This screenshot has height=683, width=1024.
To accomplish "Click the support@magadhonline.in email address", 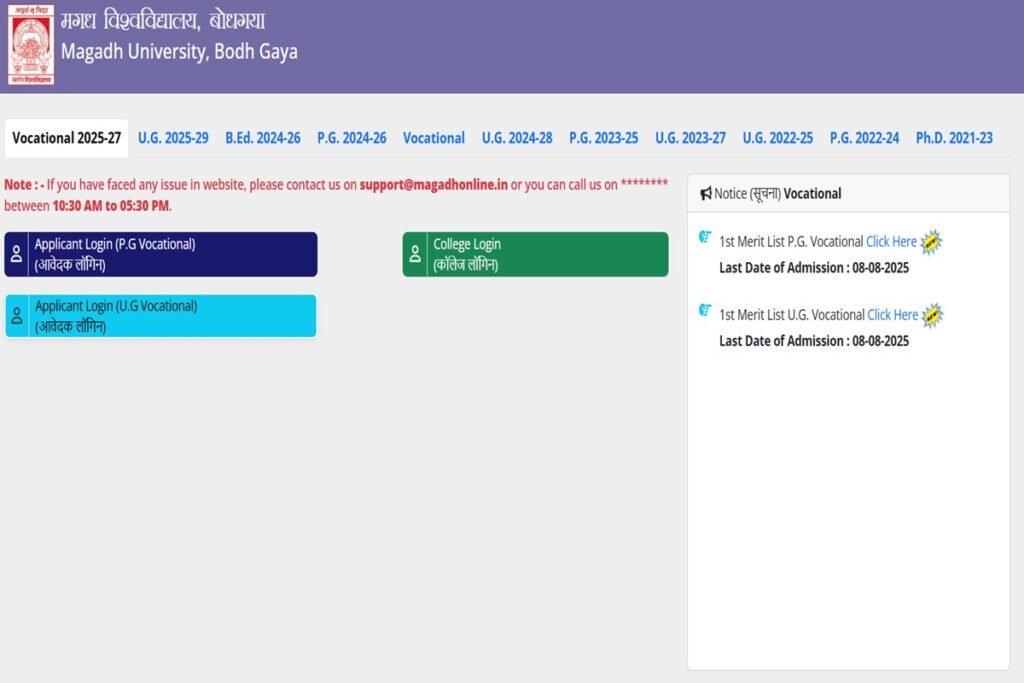I will coord(434,185).
